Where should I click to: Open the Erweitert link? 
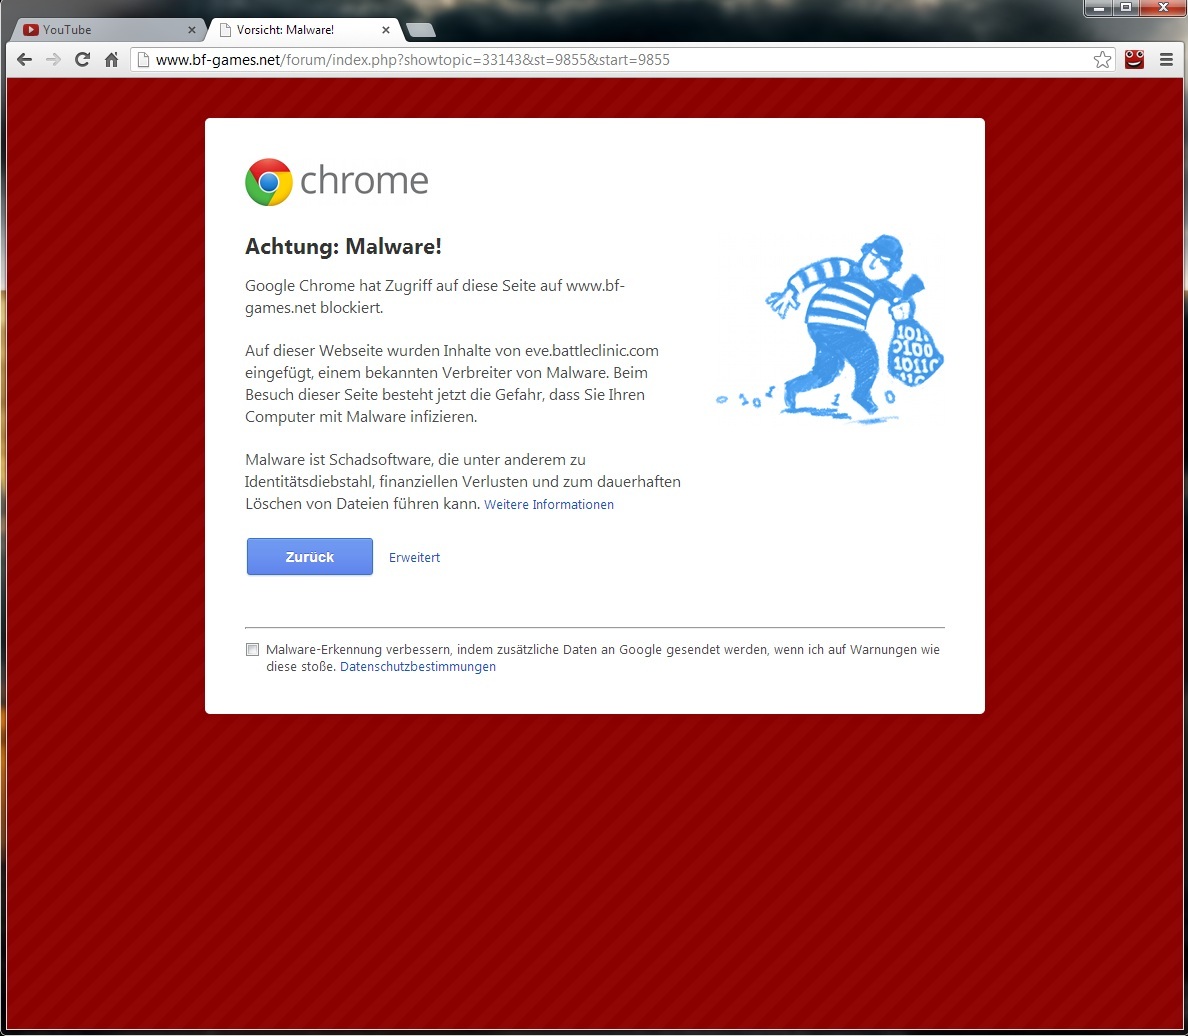[414, 558]
